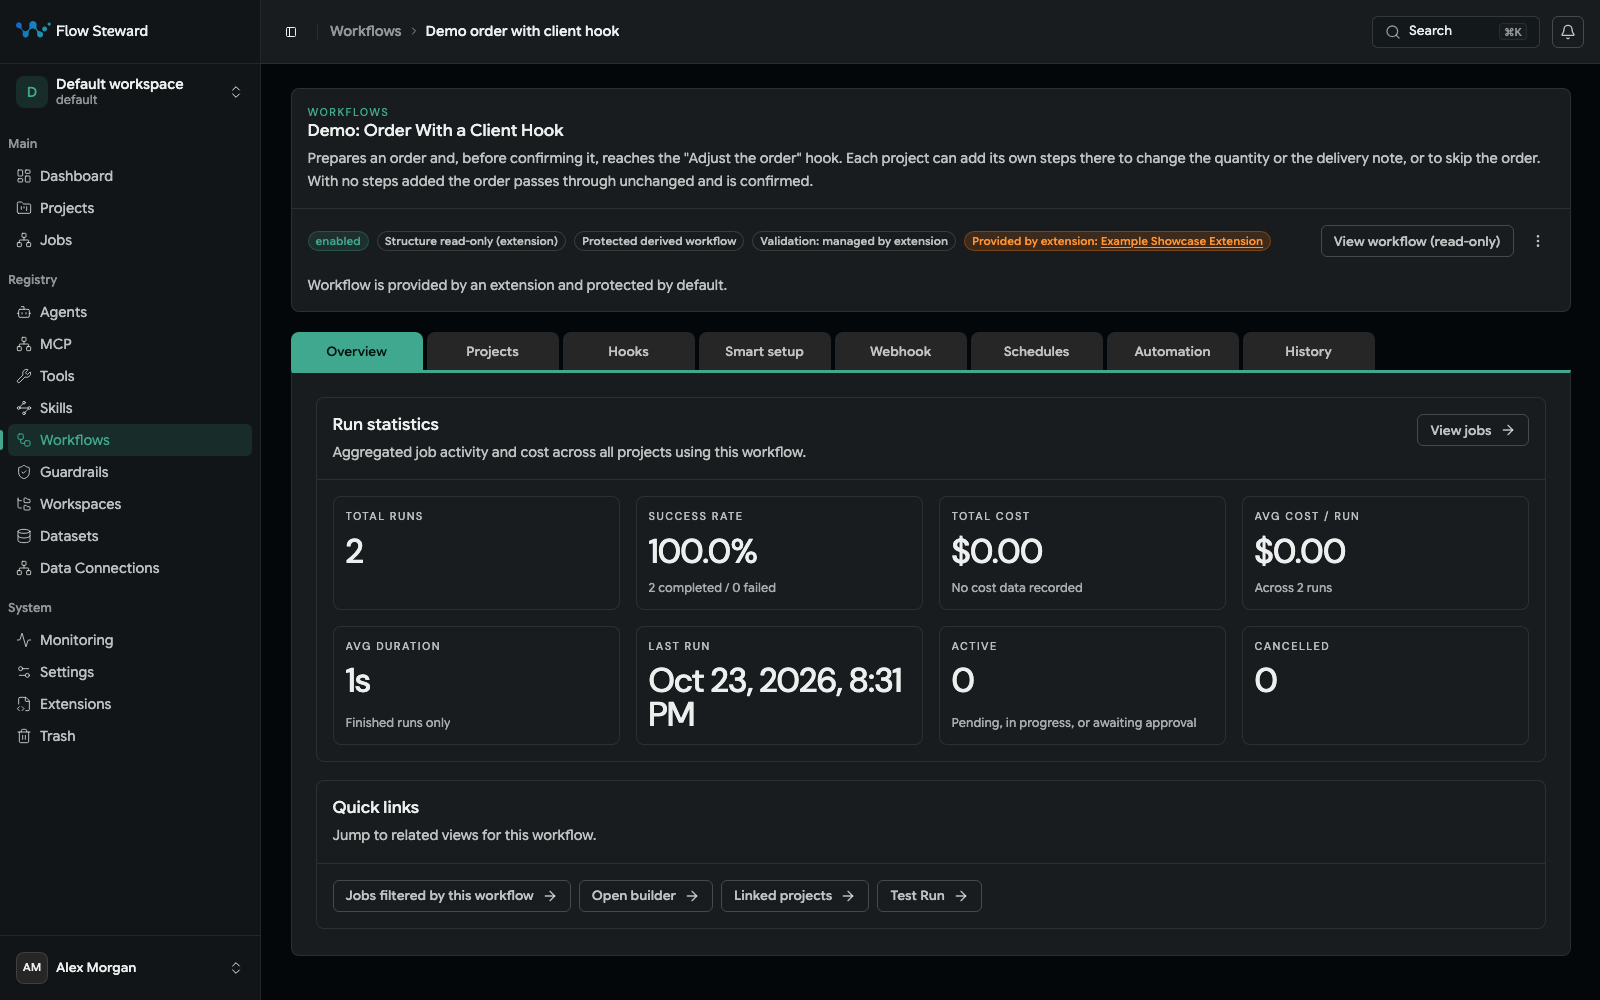Click the Open builder button

[645, 896]
